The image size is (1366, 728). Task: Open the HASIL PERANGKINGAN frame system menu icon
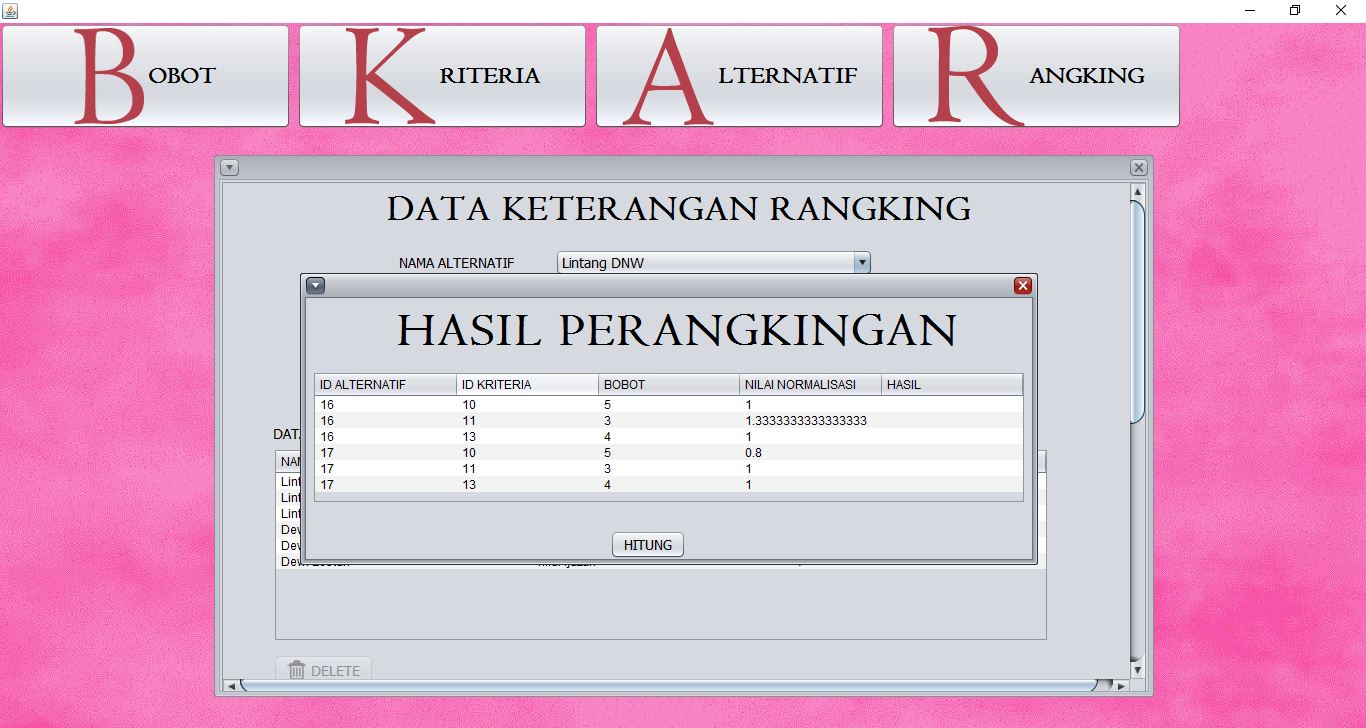click(x=315, y=285)
